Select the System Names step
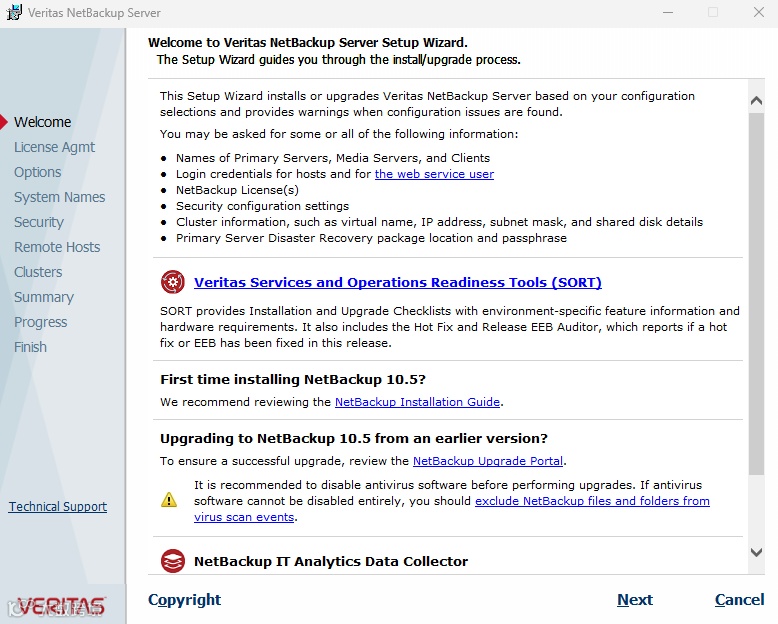 (x=60, y=197)
